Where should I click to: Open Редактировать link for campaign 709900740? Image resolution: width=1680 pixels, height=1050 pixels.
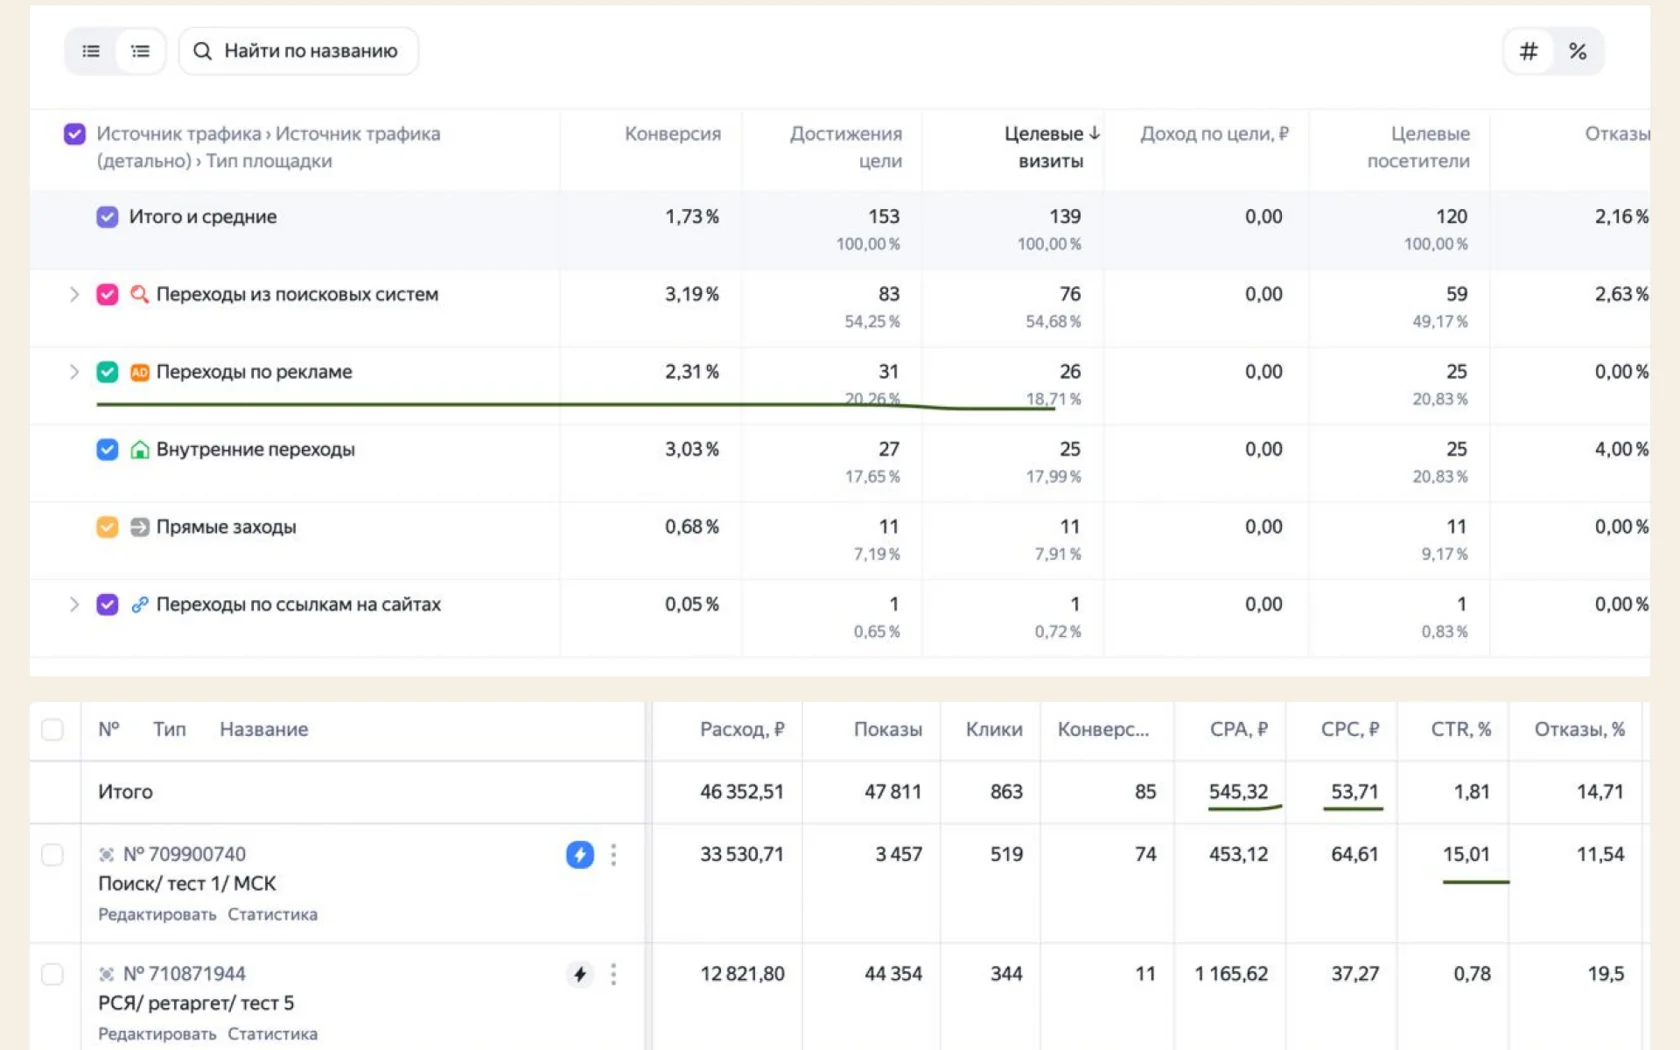pyautogui.click(x=157, y=914)
